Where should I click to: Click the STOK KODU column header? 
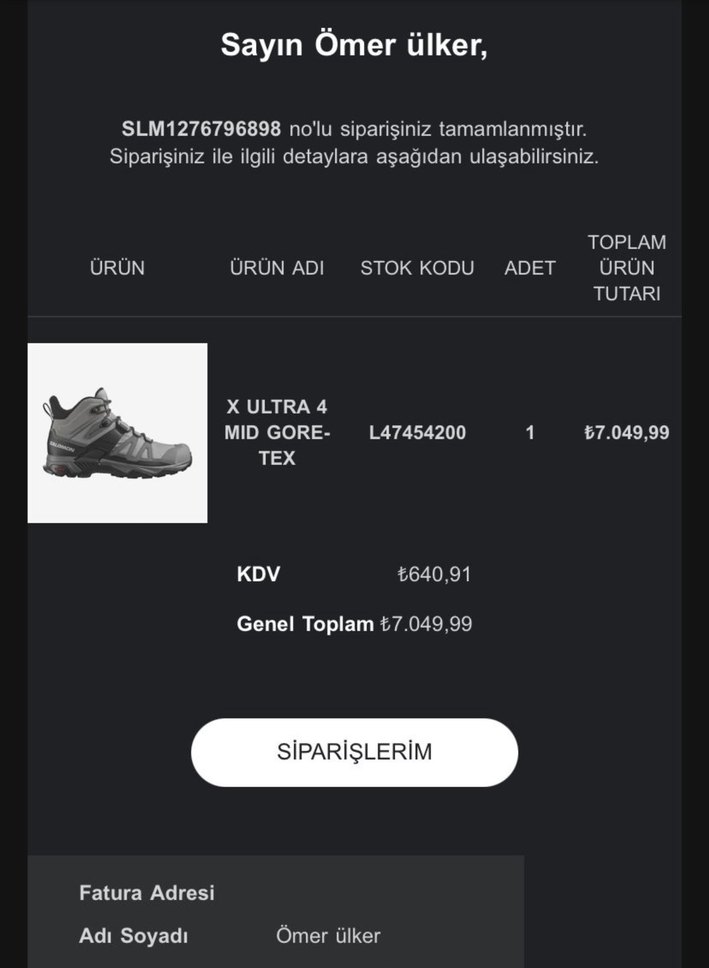point(417,268)
